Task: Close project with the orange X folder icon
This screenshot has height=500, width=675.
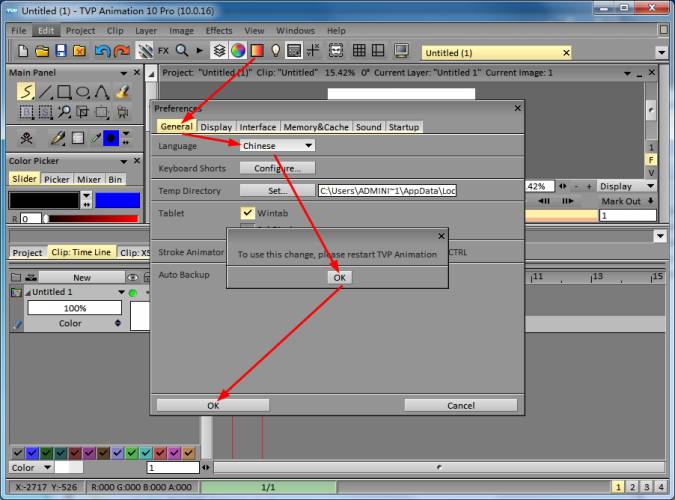Action: pyautogui.click(x=80, y=51)
